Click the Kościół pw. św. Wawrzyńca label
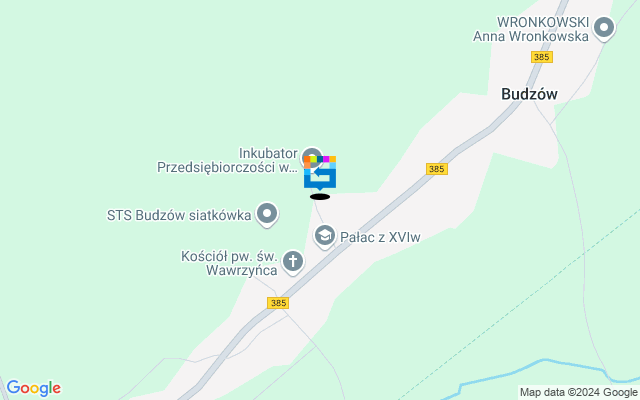This screenshot has width=640, height=400. 229,263
